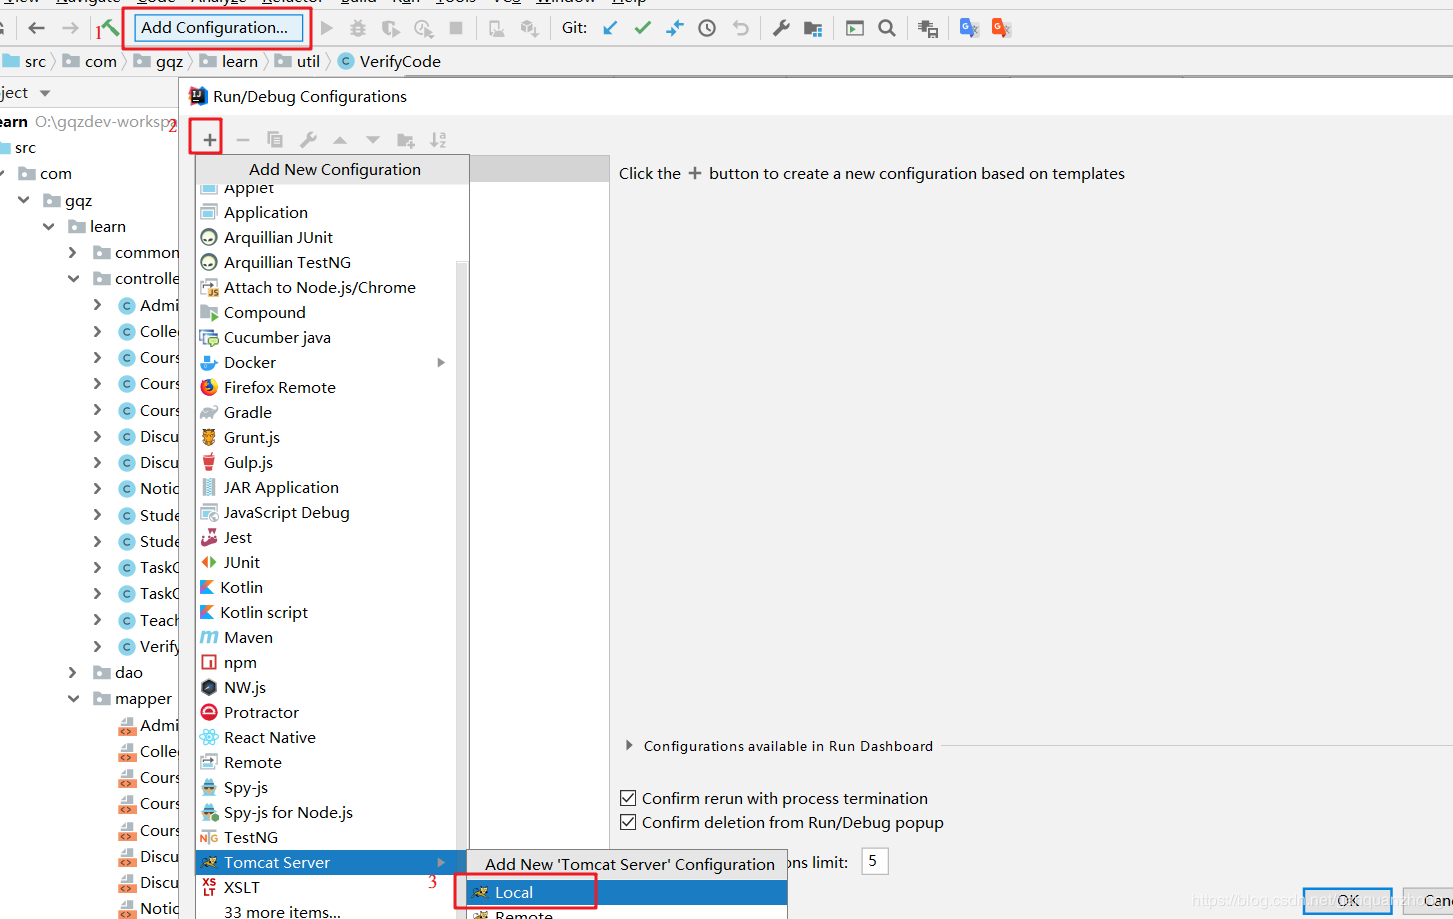Viewport: 1453px width, 919px height.
Task: Click 33 more items link
Action: [282, 911]
